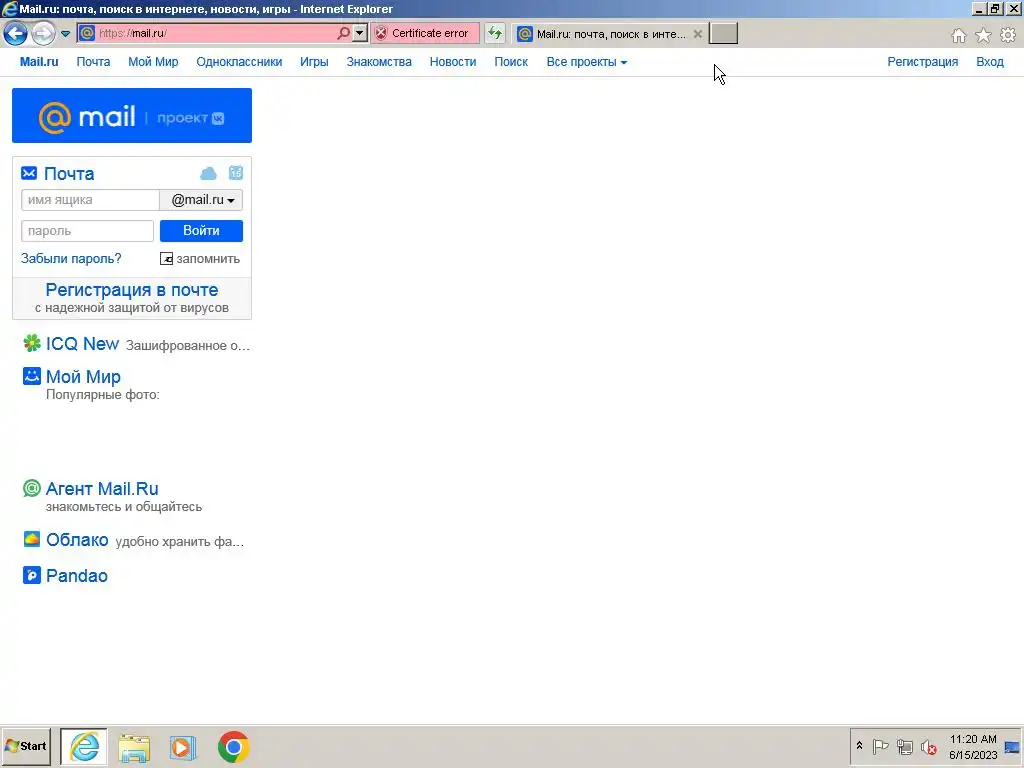The image size is (1024, 768).
Task: Launch Google Chrome from taskbar
Action: [x=233, y=747]
